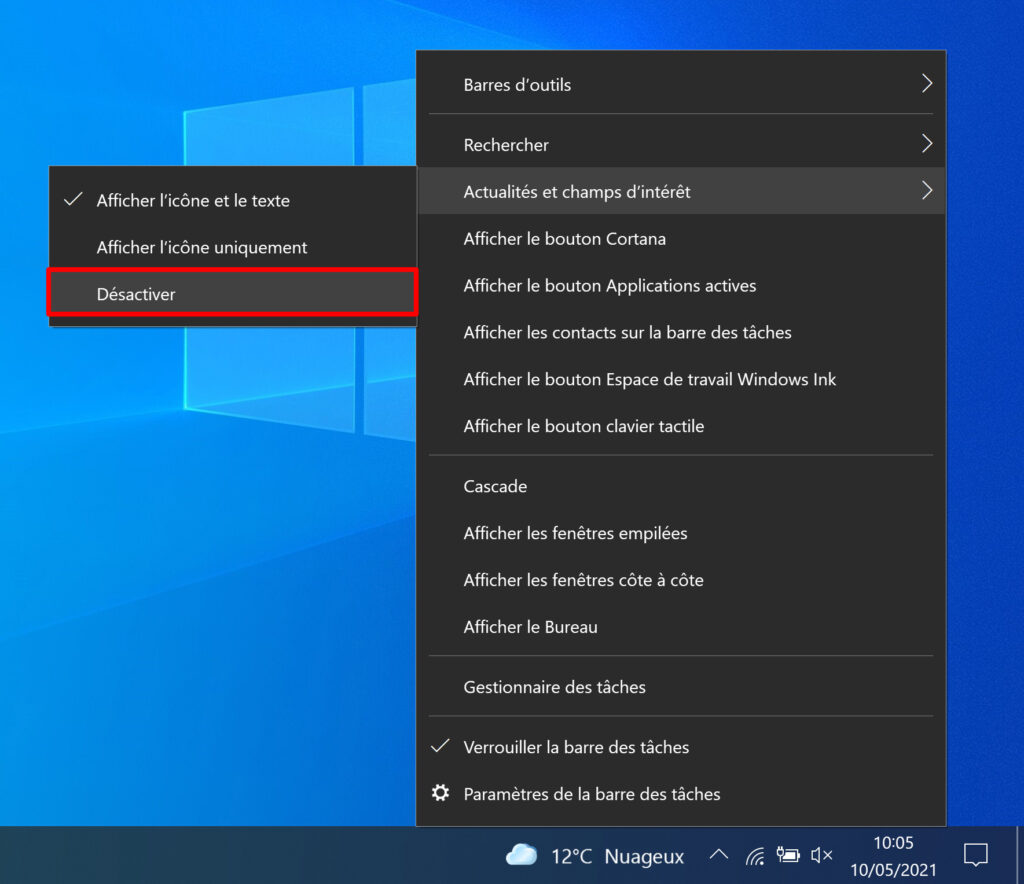Open the Barres d'outils menu entry
1024x884 pixels.
(680, 85)
